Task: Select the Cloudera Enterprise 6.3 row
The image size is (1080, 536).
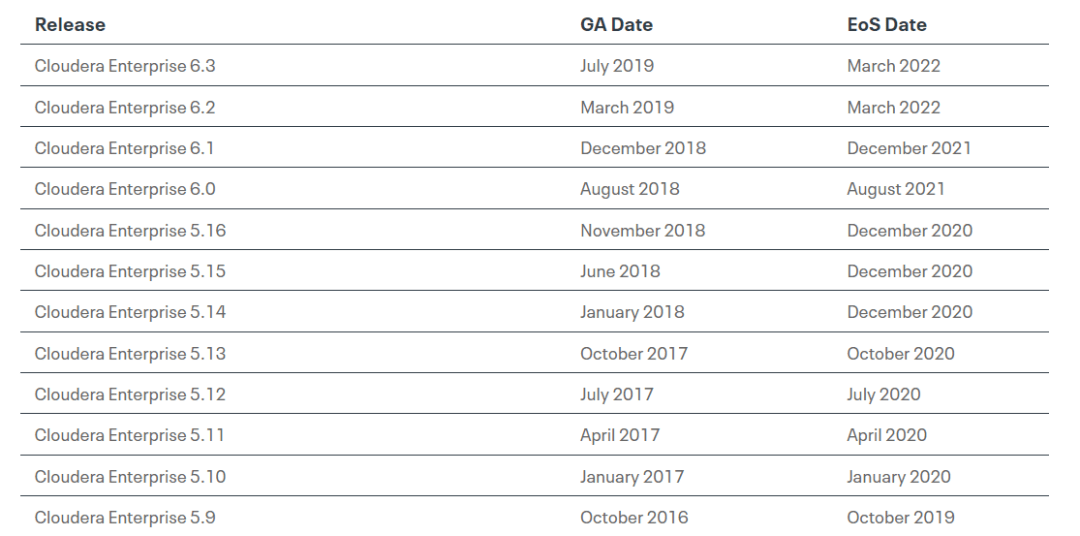Action: pyautogui.click(x=534, y=65)
